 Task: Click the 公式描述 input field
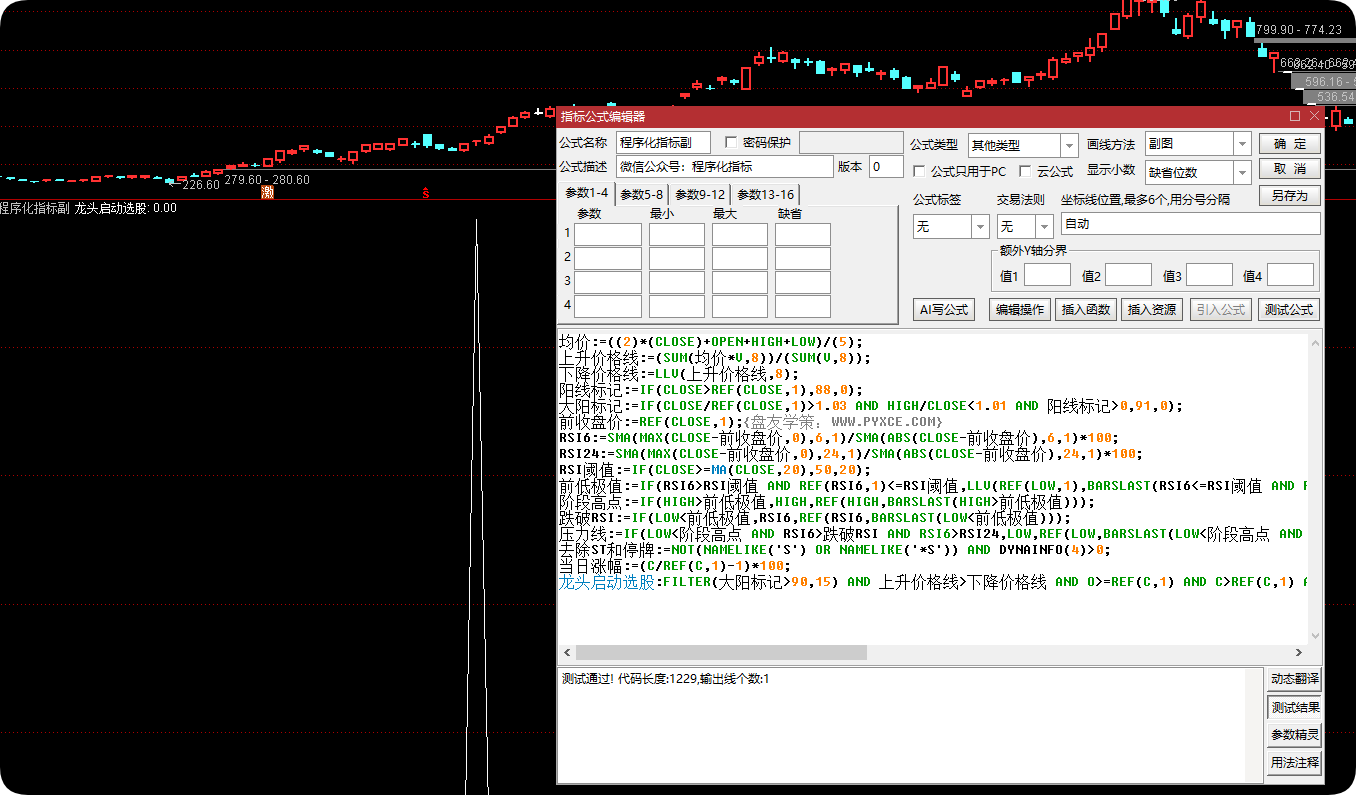724,167
